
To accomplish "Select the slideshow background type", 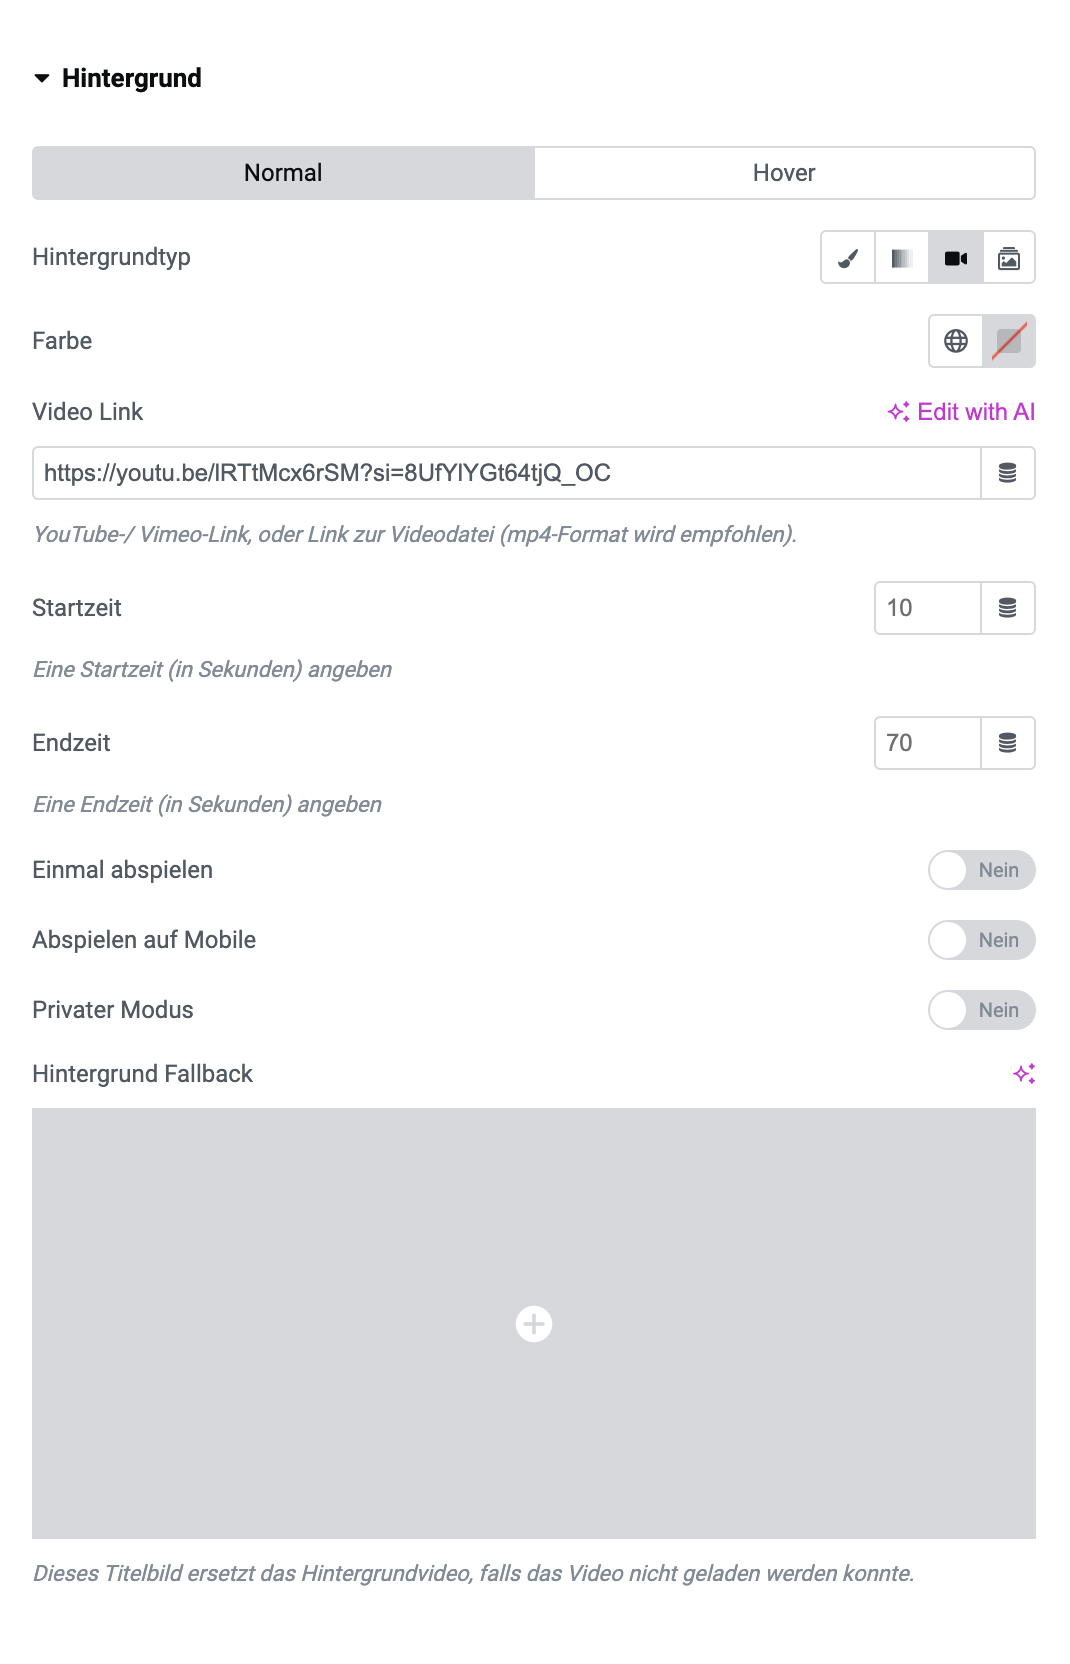I will 1009,258.
